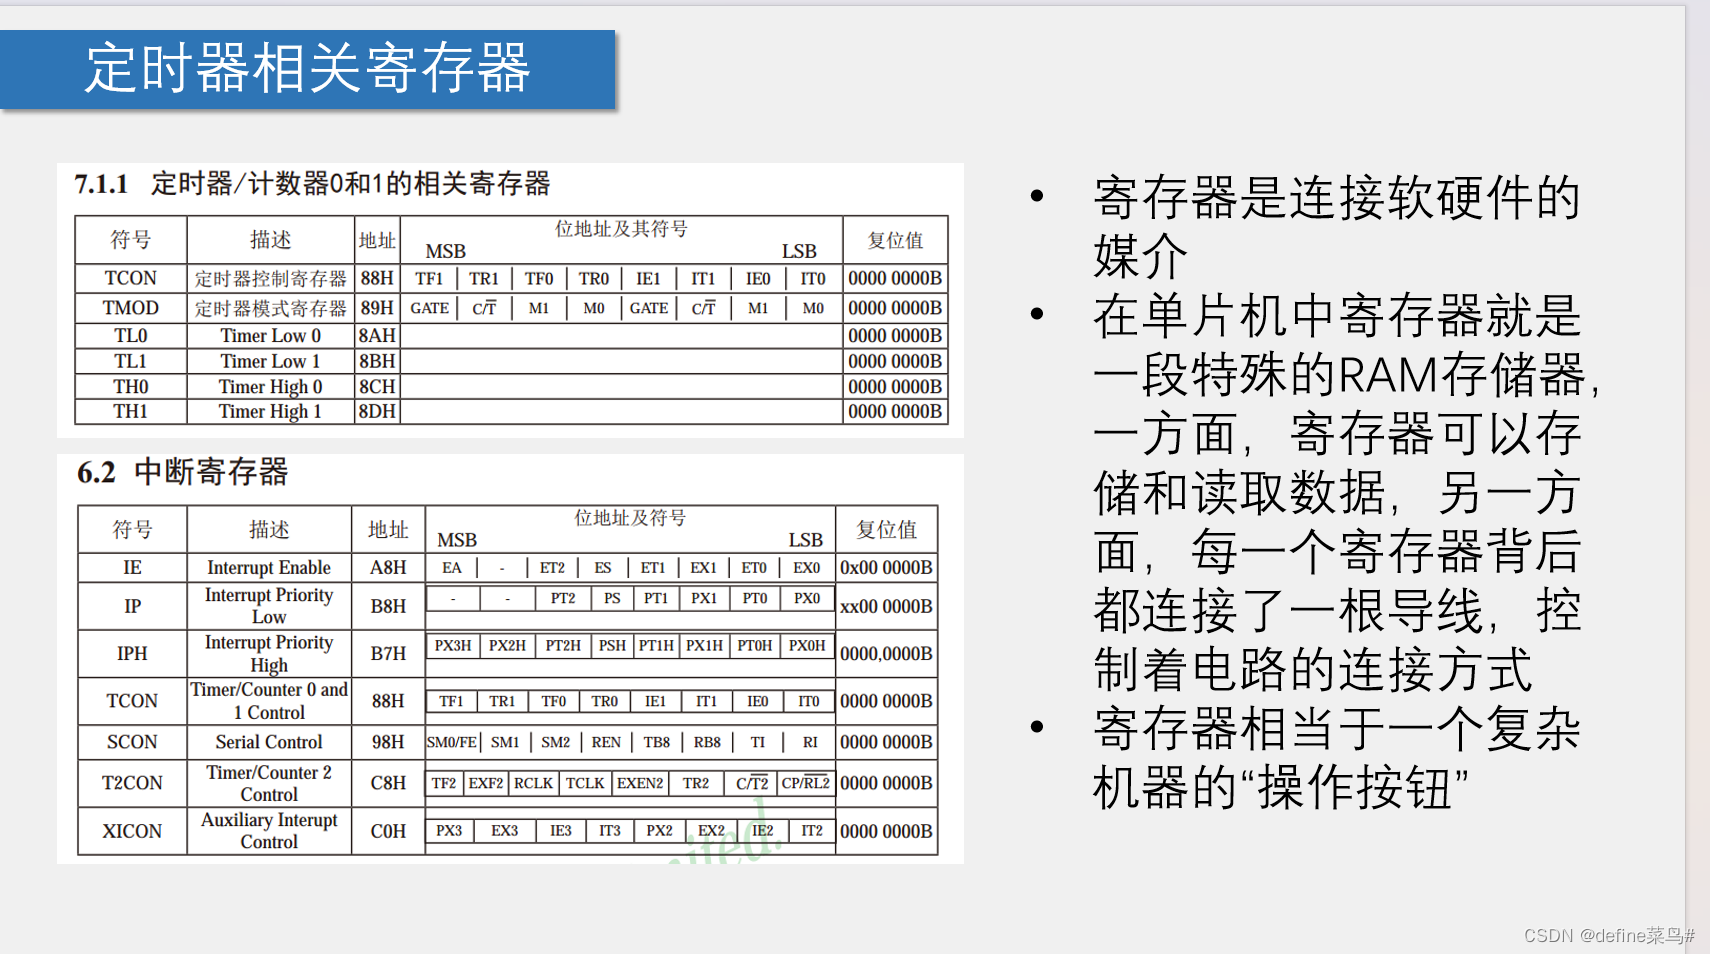
Task: Select heading 7.1.1 定时器/计数器0和1的相关寄存器
Action: 312,184
